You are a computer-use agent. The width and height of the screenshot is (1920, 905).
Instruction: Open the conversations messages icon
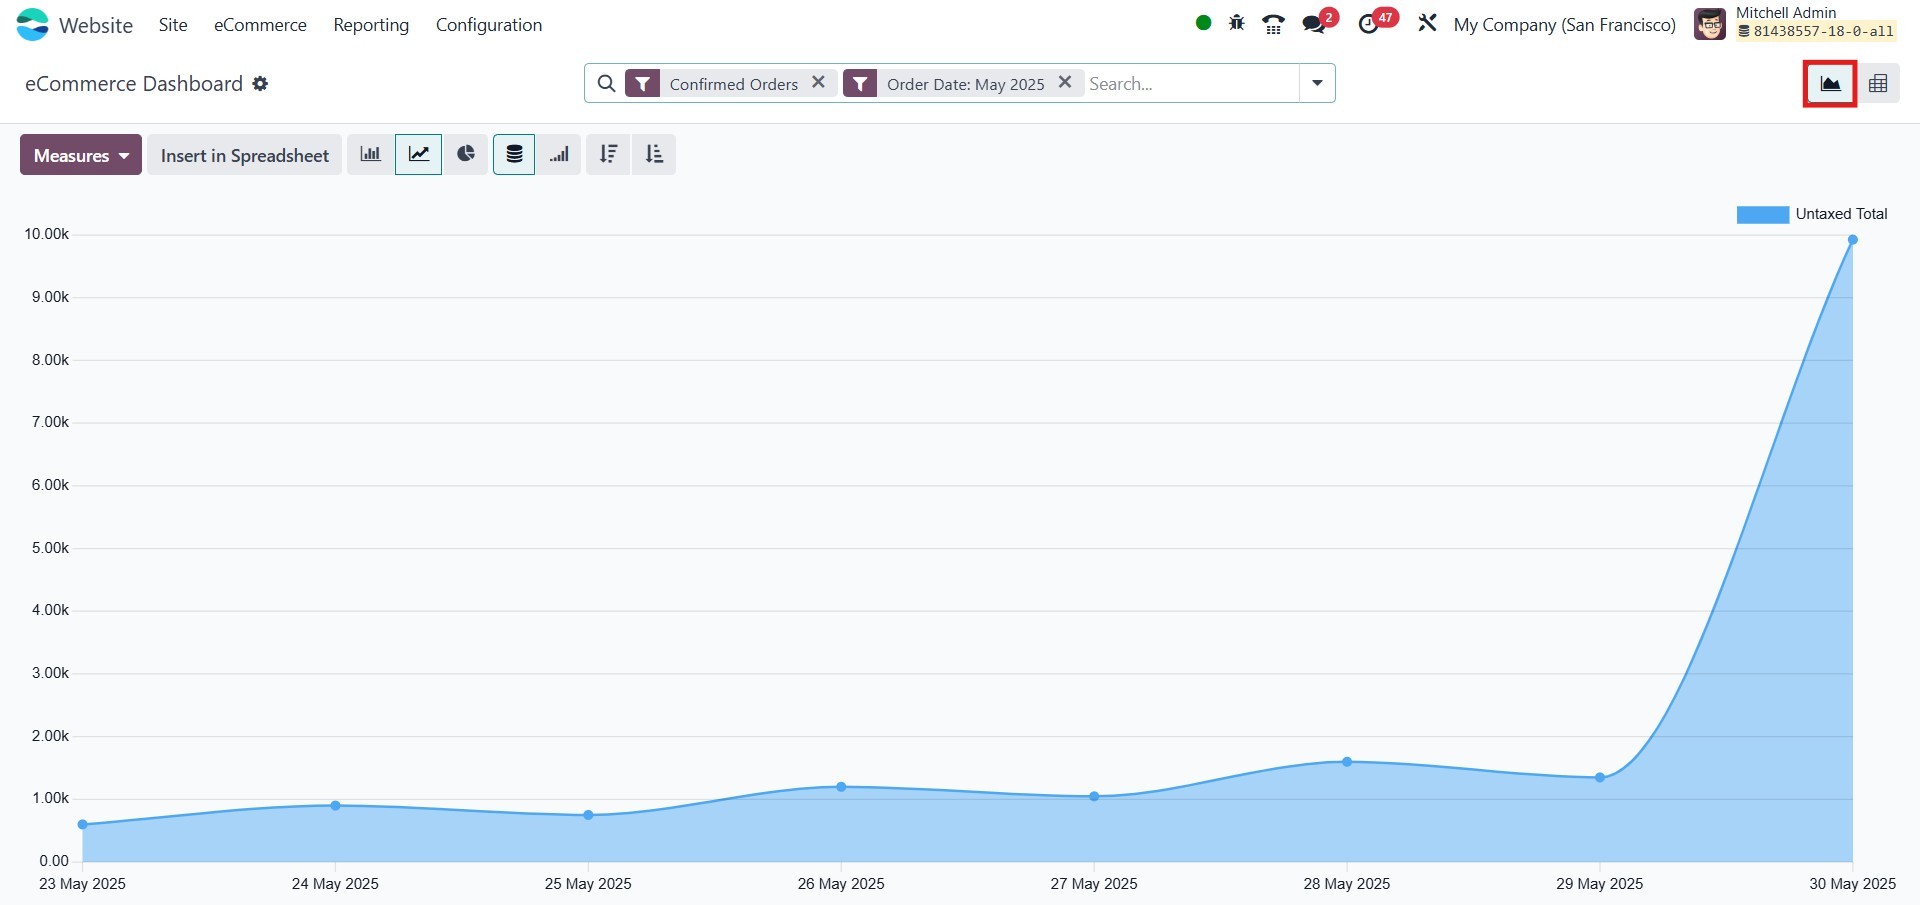tap(1315, 24)
